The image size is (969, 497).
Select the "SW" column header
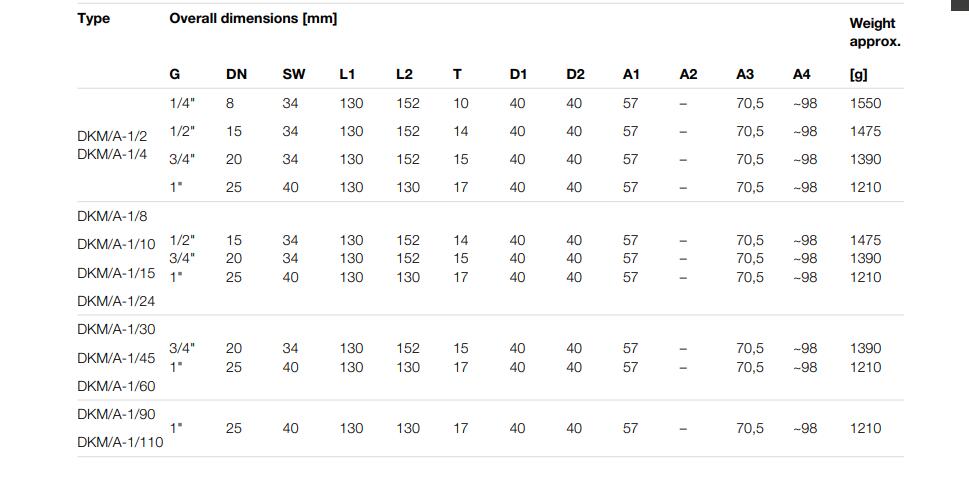[x=294, y=74]
